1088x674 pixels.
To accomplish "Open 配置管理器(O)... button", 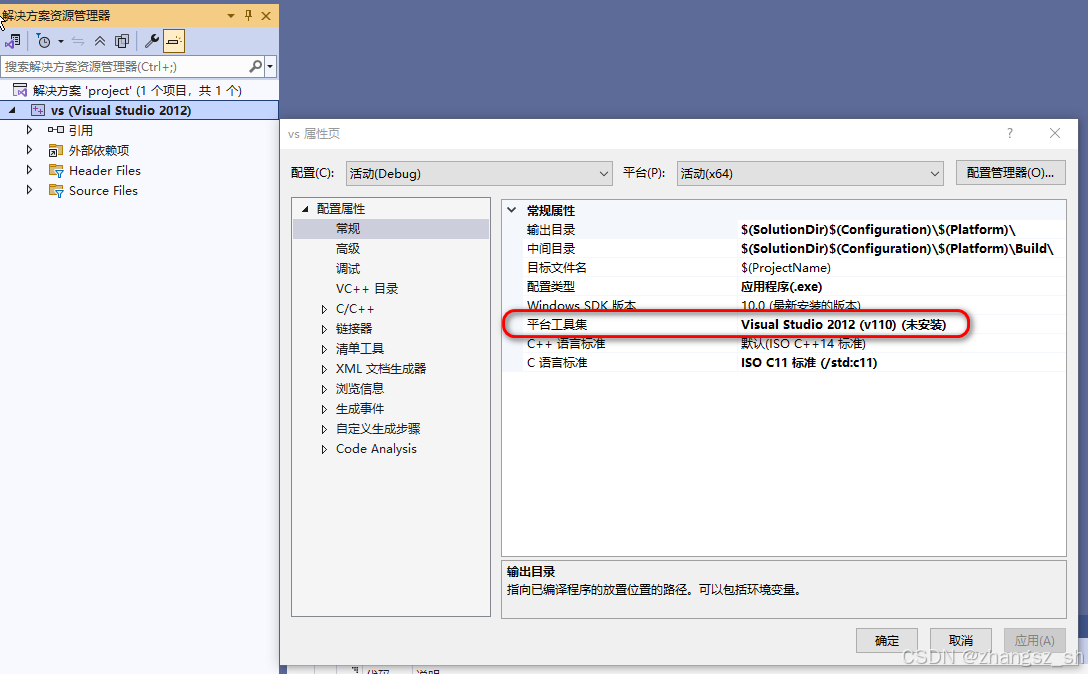I will click(1010, 173).
